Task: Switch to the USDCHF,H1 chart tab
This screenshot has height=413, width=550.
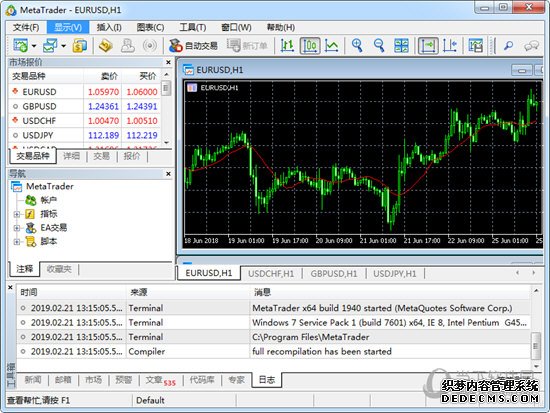Action: [x=271, y=273]
